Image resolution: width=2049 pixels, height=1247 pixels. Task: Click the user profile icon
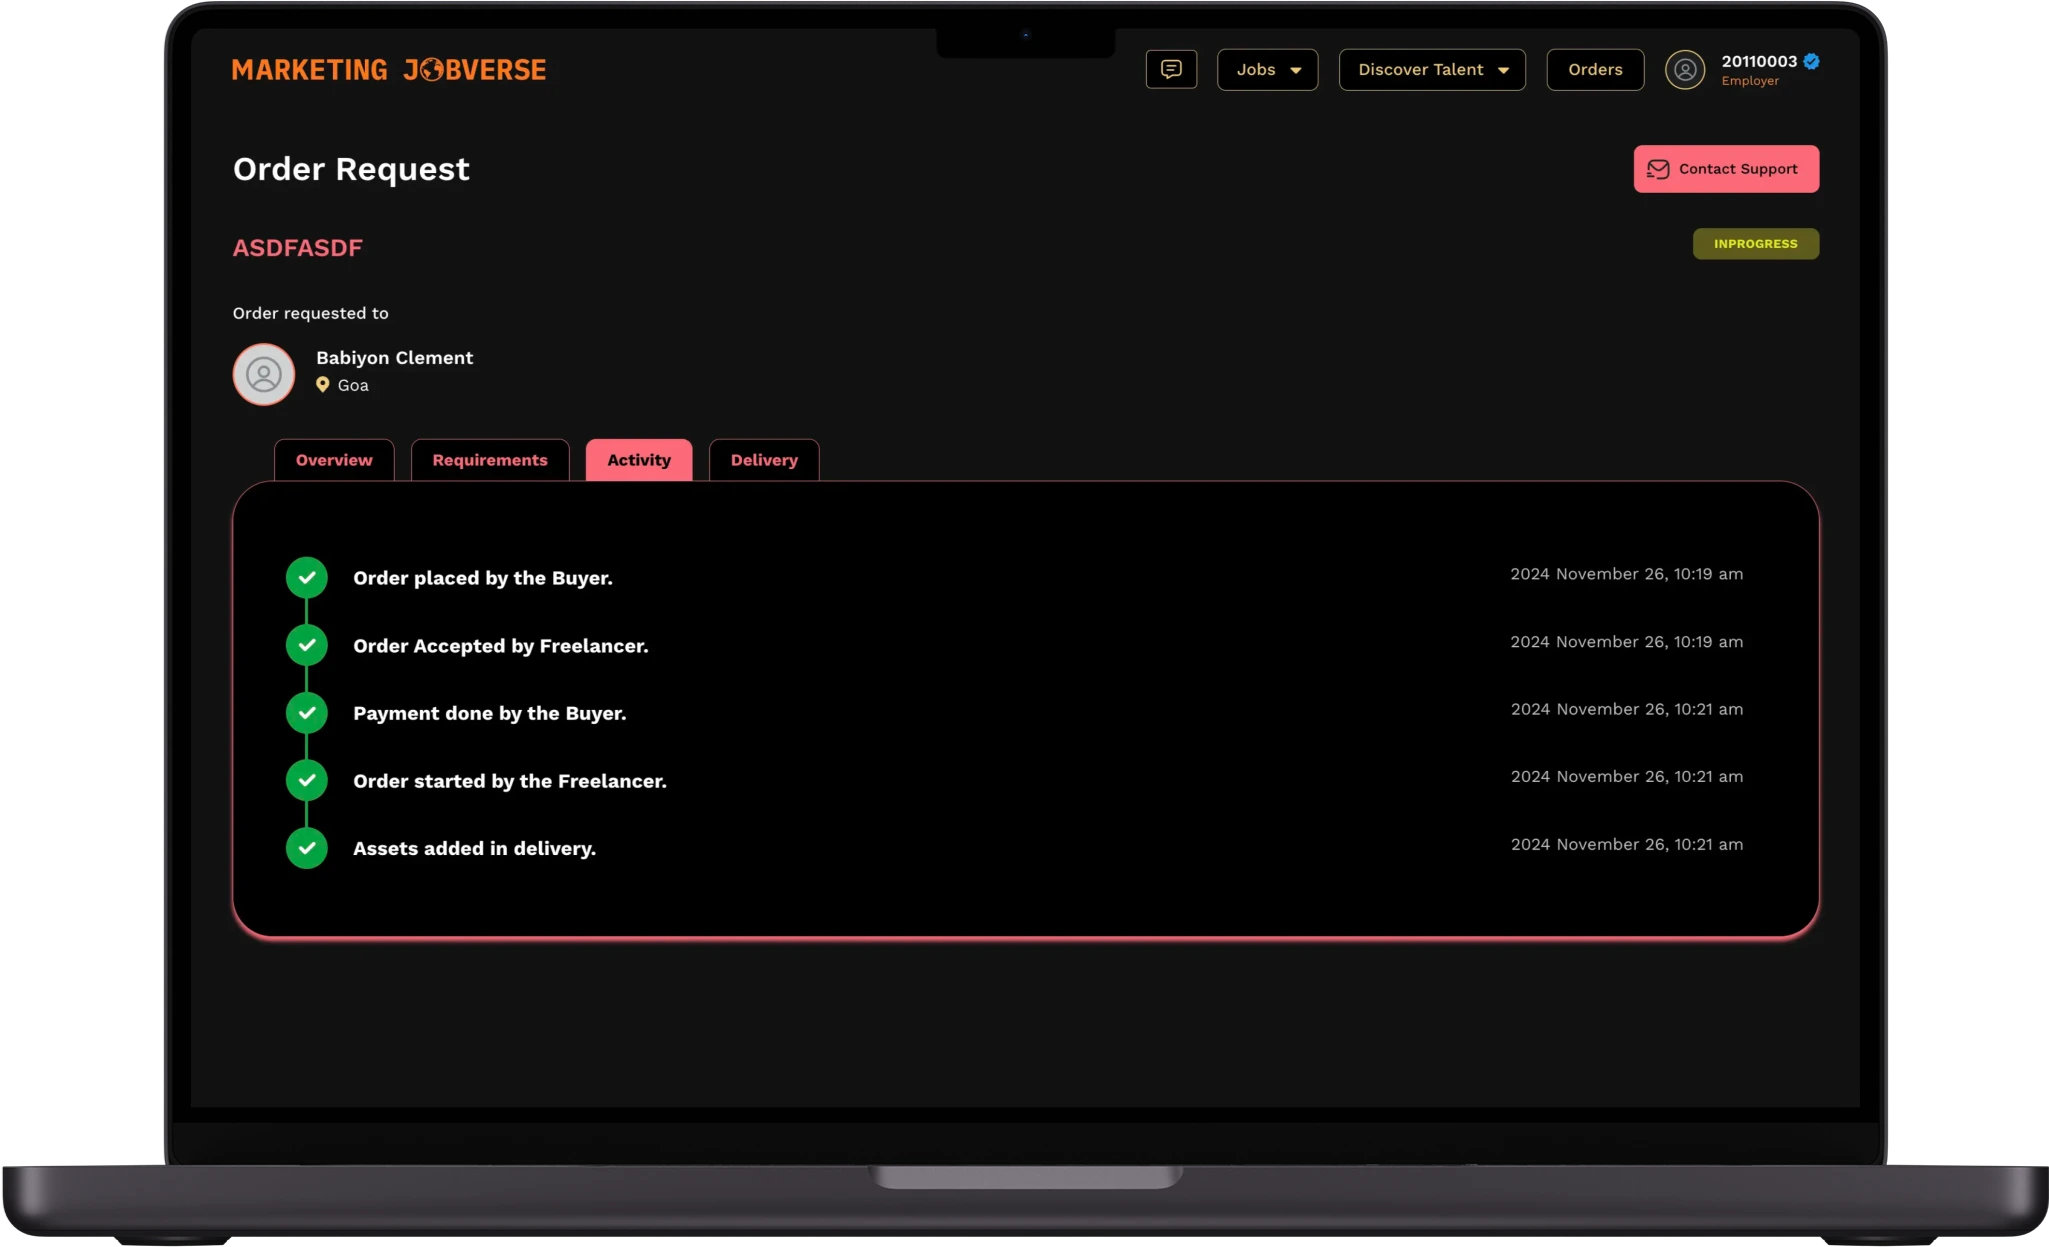[x=1686, y=69]
